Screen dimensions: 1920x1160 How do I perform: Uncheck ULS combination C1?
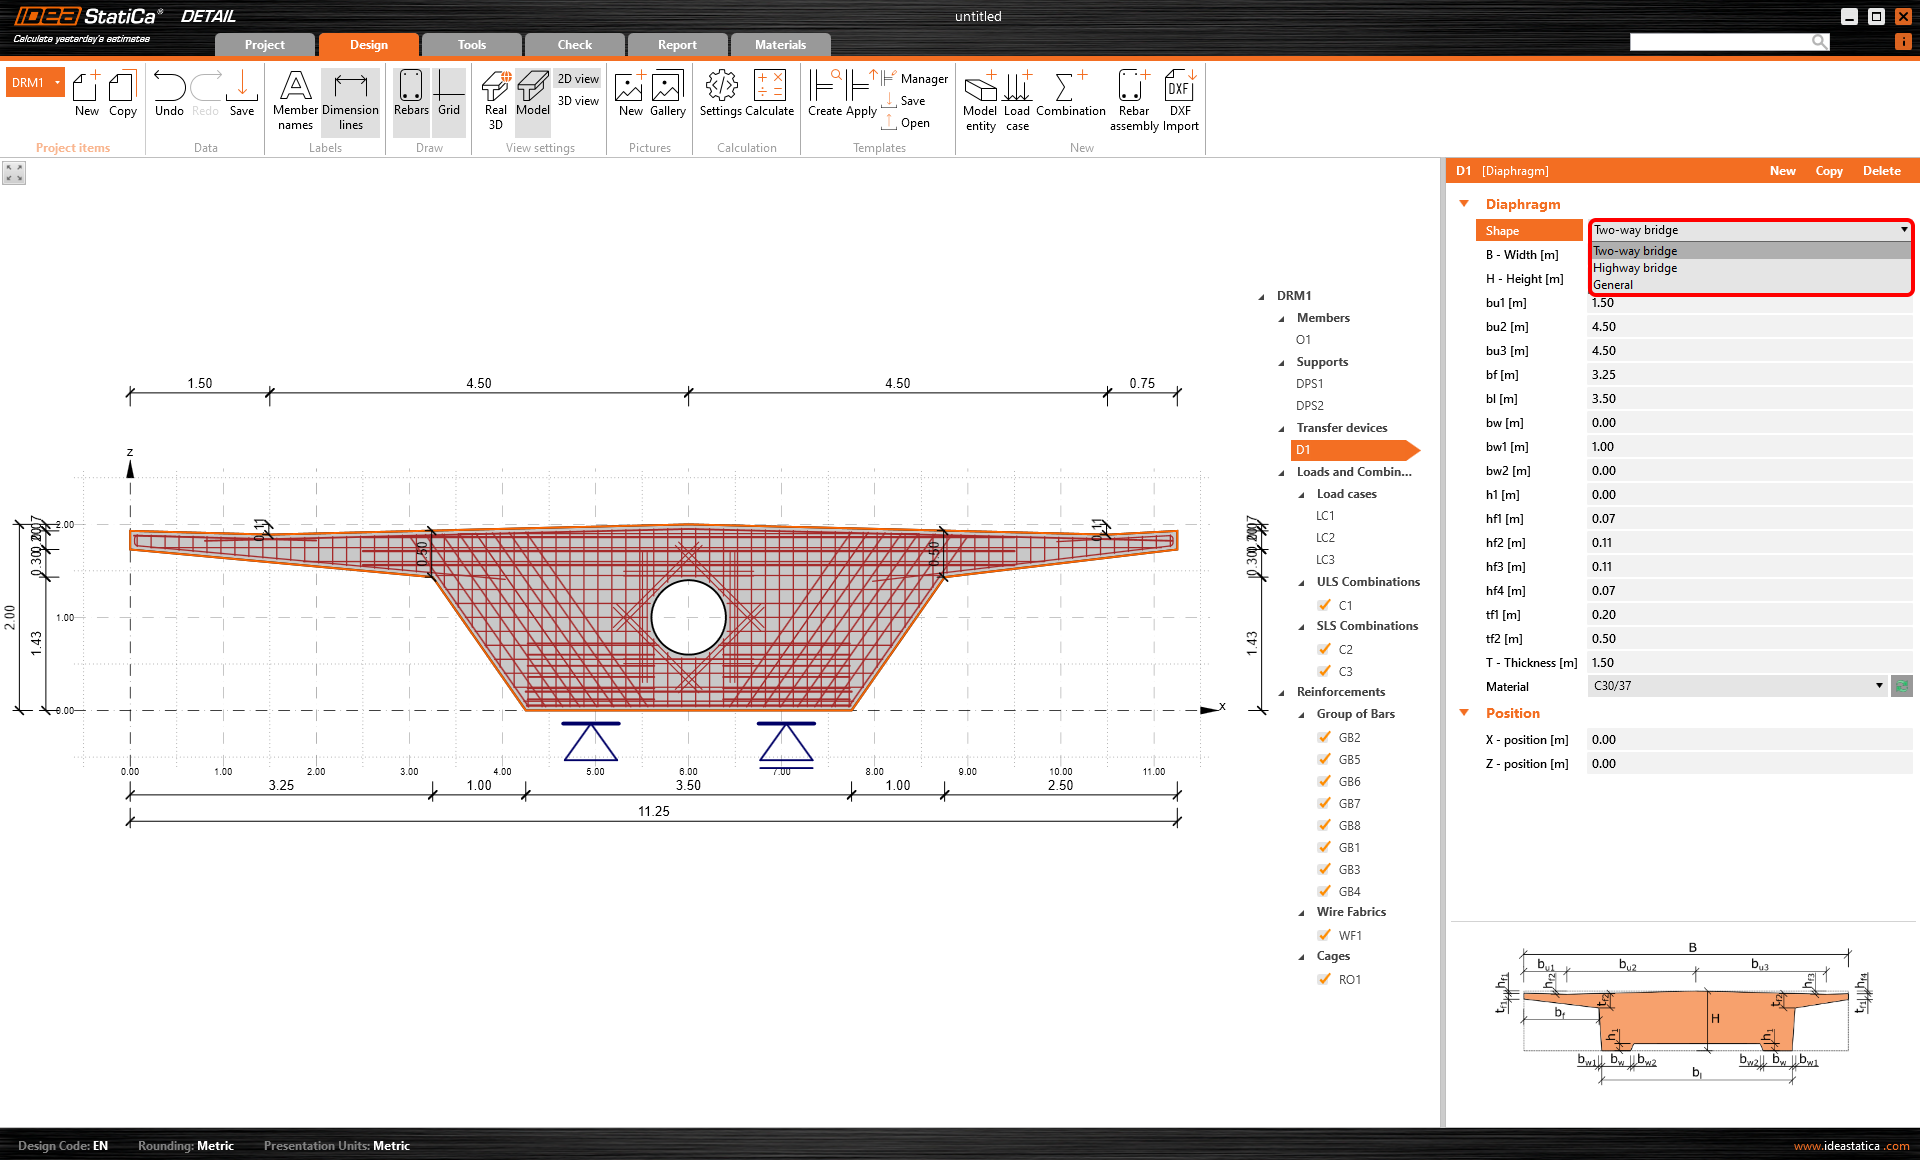coord(1325,605)
